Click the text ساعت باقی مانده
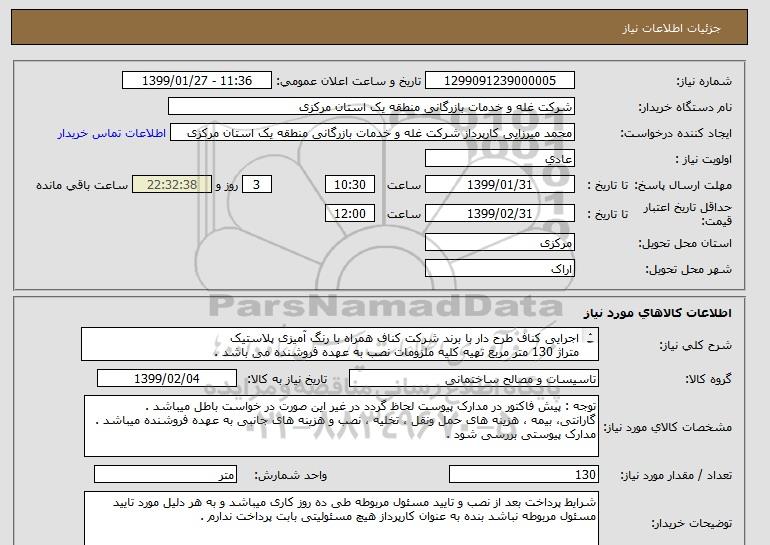770x545 pixels. pyautogui.click(x=82, y=186)
